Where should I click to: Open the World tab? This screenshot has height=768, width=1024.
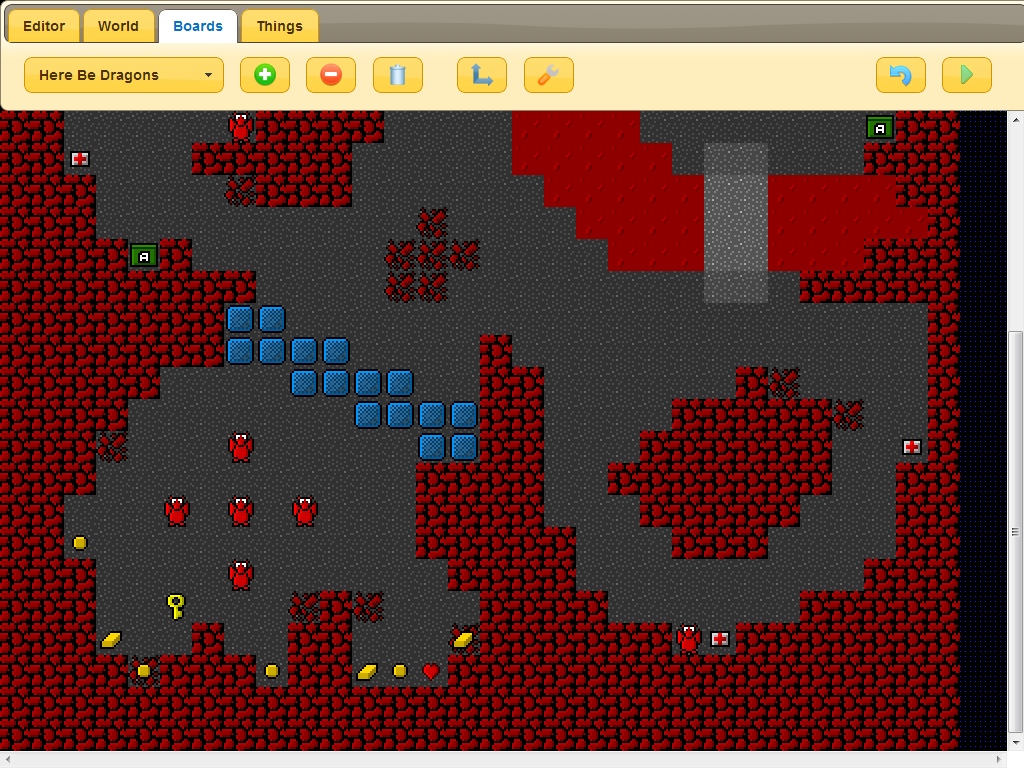(118, 26)
